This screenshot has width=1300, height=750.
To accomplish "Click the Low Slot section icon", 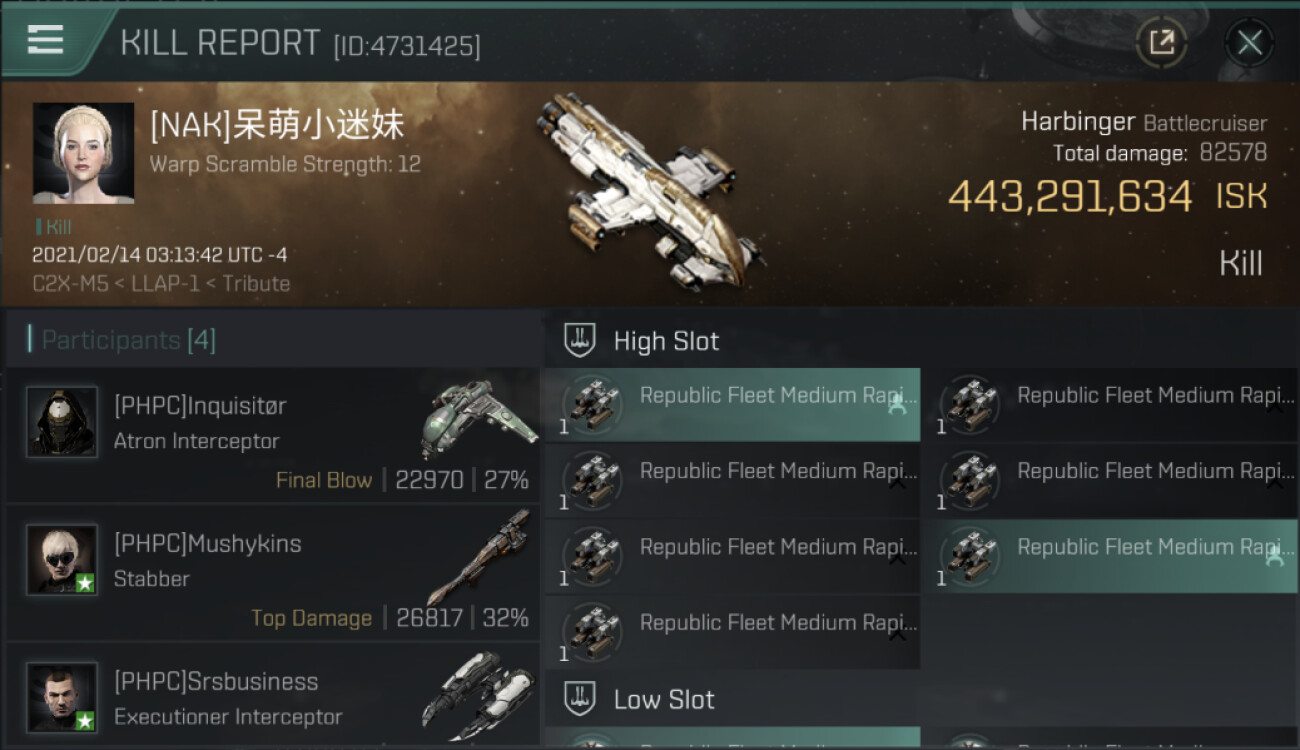I will click(x=580, y=699).
